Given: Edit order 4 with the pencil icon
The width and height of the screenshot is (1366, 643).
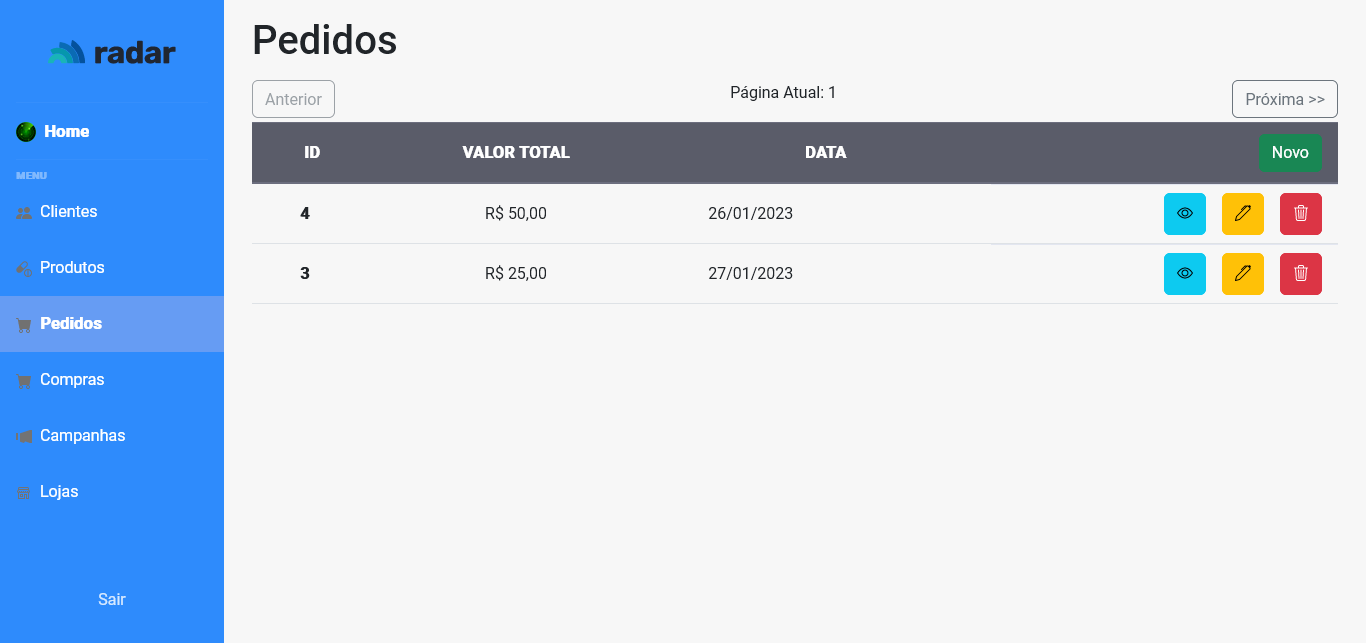Looking at the screenshot, I should [1243, 214].
